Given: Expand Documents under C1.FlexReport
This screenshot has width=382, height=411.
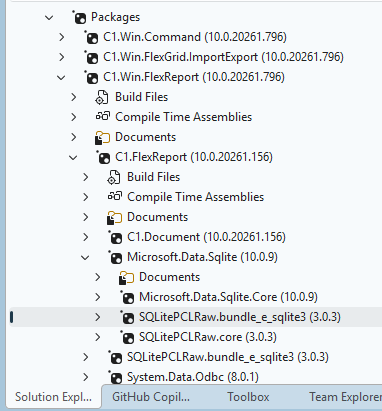Looking at the screenshot, I should [85, 217].
